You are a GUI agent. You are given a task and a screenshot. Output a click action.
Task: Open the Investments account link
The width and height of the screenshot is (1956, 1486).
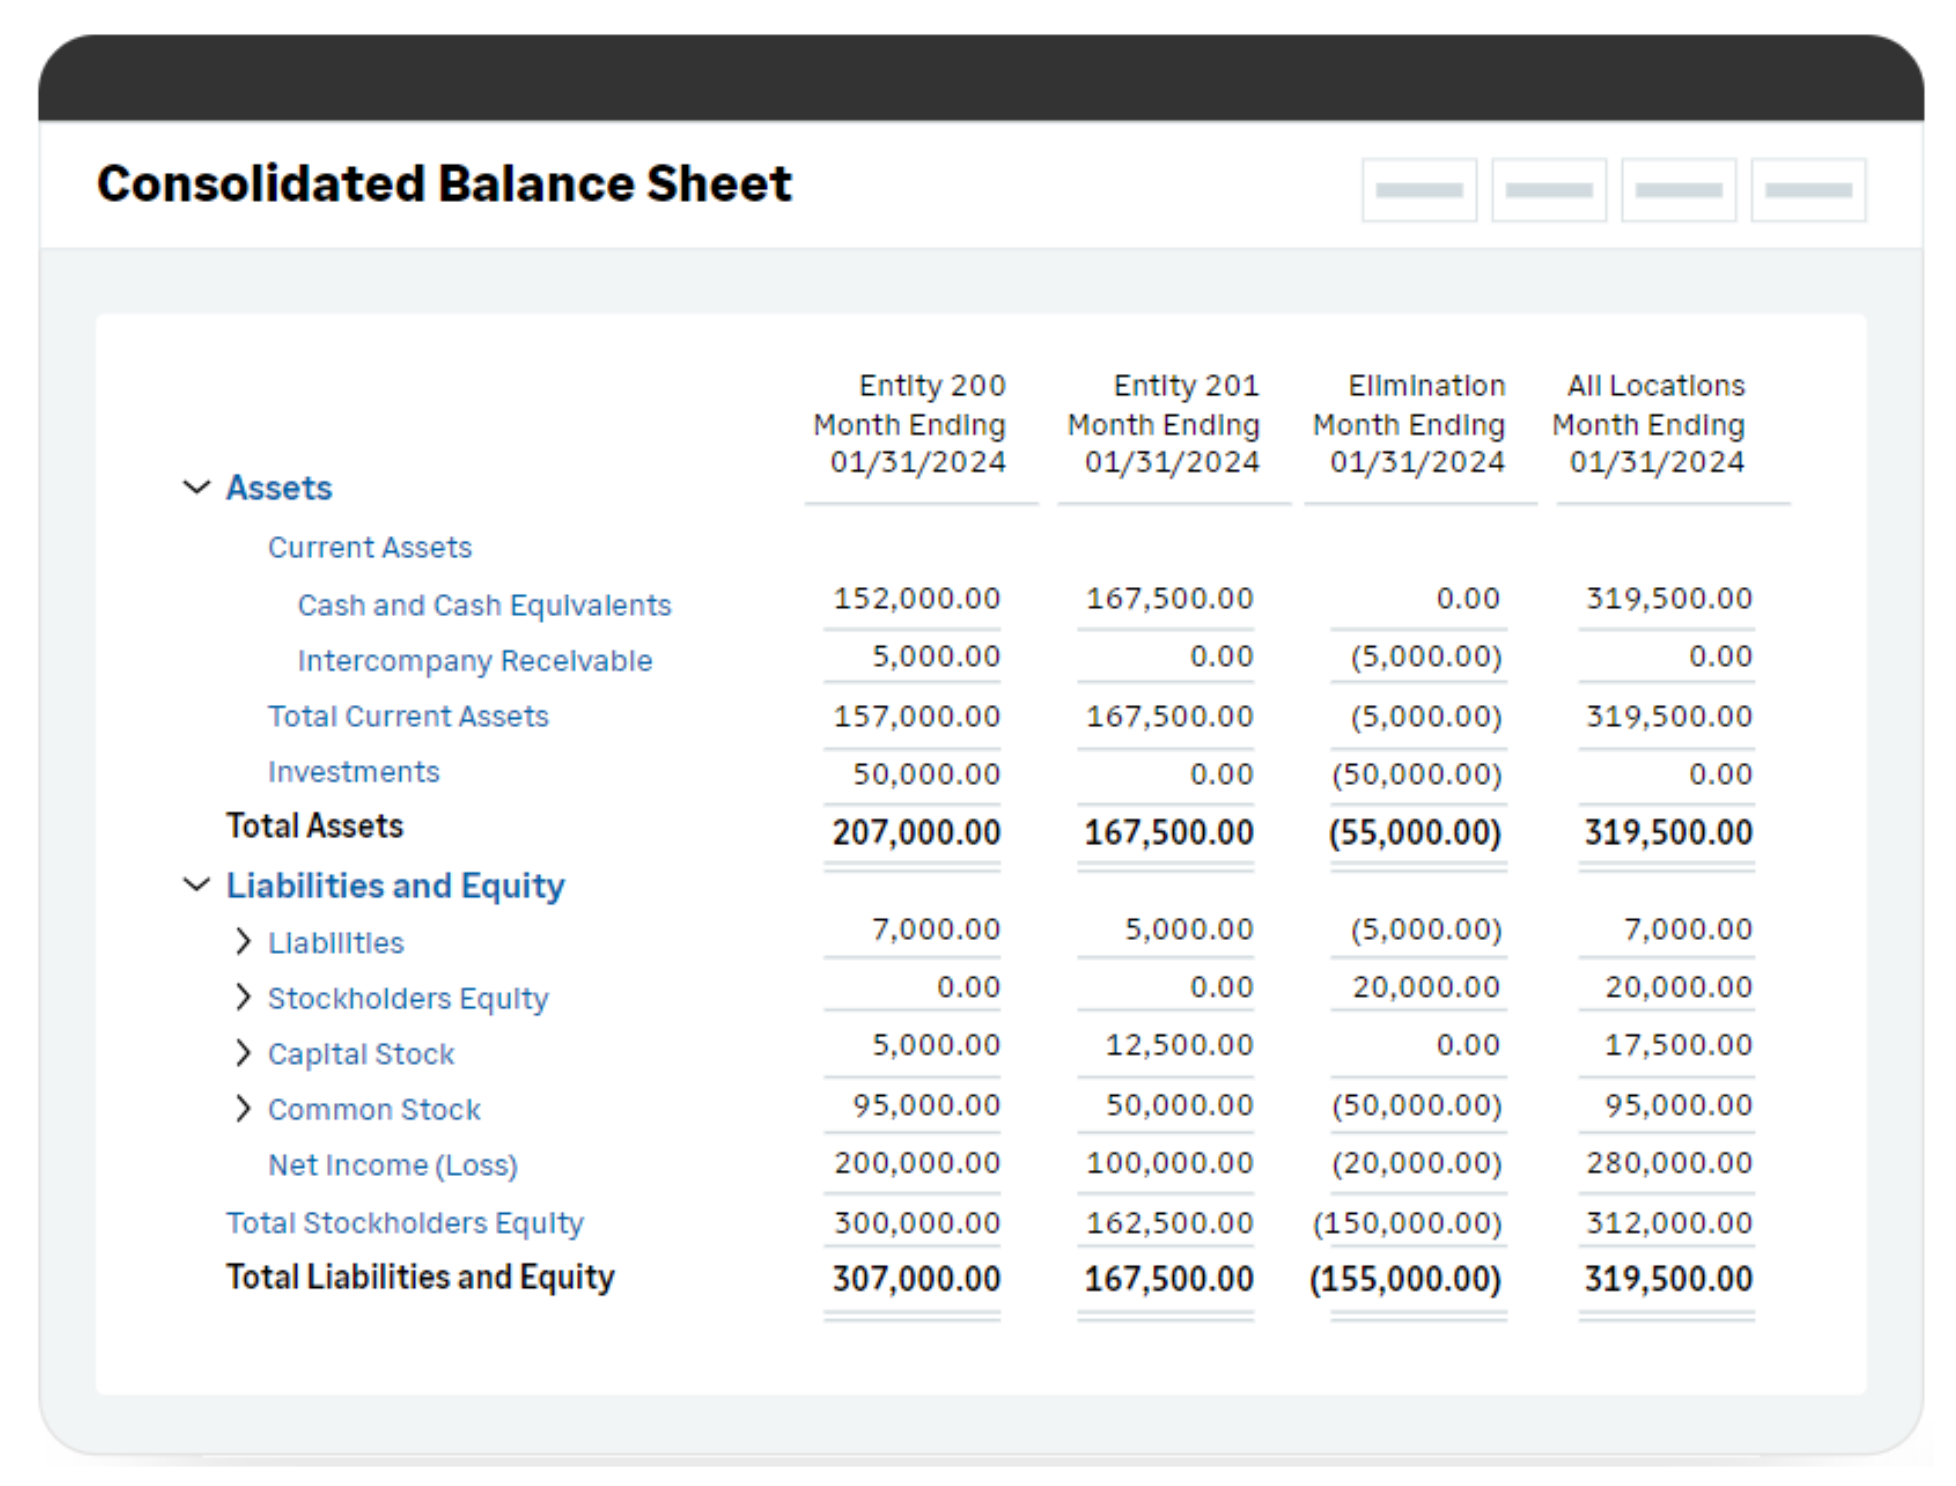(x=353, y=771)
